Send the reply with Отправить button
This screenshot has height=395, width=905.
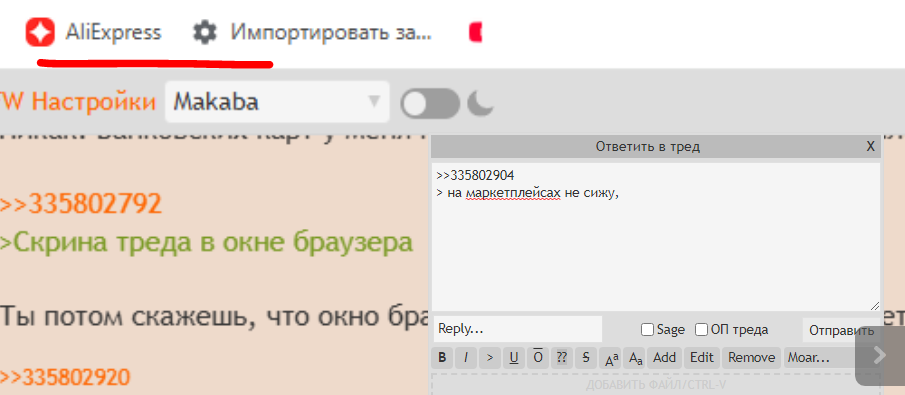click(841, 330)
